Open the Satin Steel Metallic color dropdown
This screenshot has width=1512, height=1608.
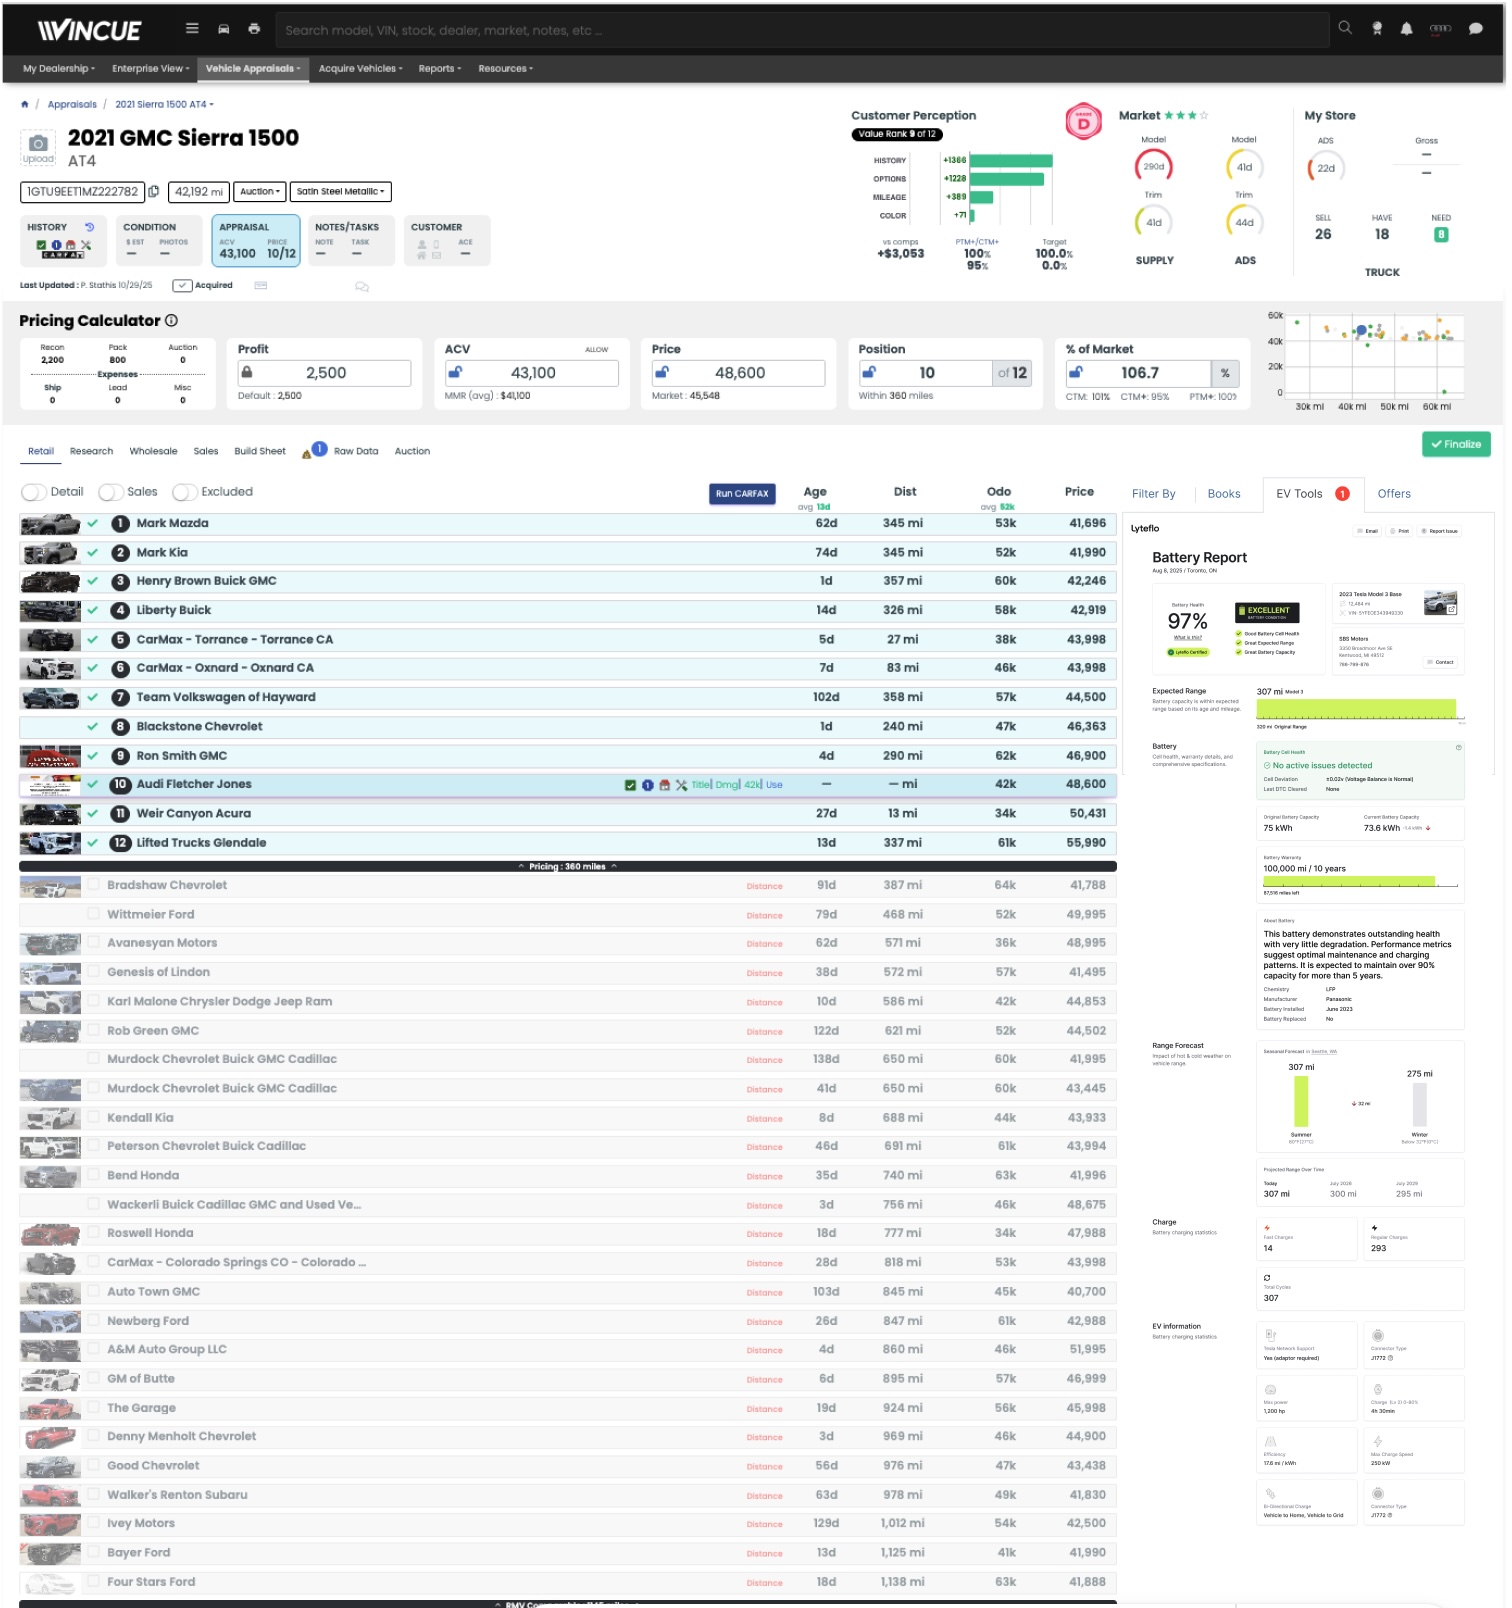pos(341,191)
